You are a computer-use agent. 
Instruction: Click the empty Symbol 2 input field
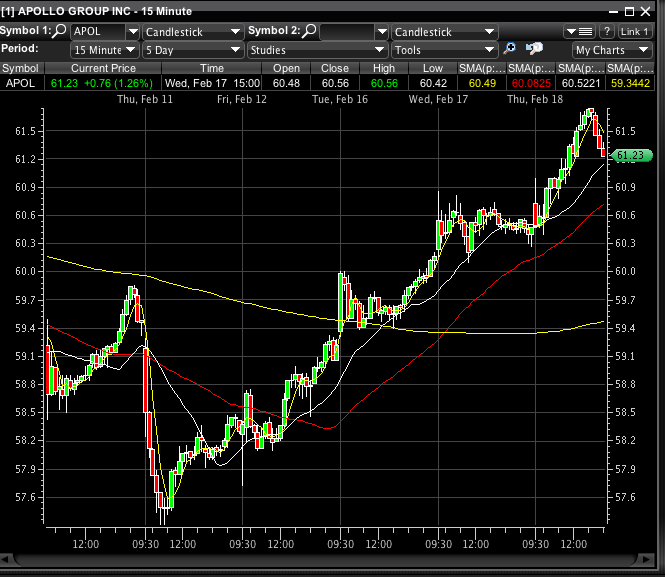click(348, 32)
